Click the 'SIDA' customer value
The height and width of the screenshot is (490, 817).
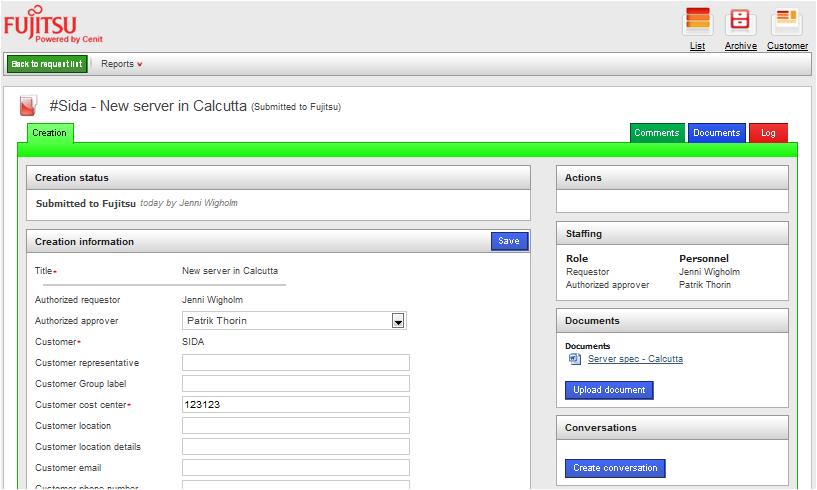click(x=193, y=341)
